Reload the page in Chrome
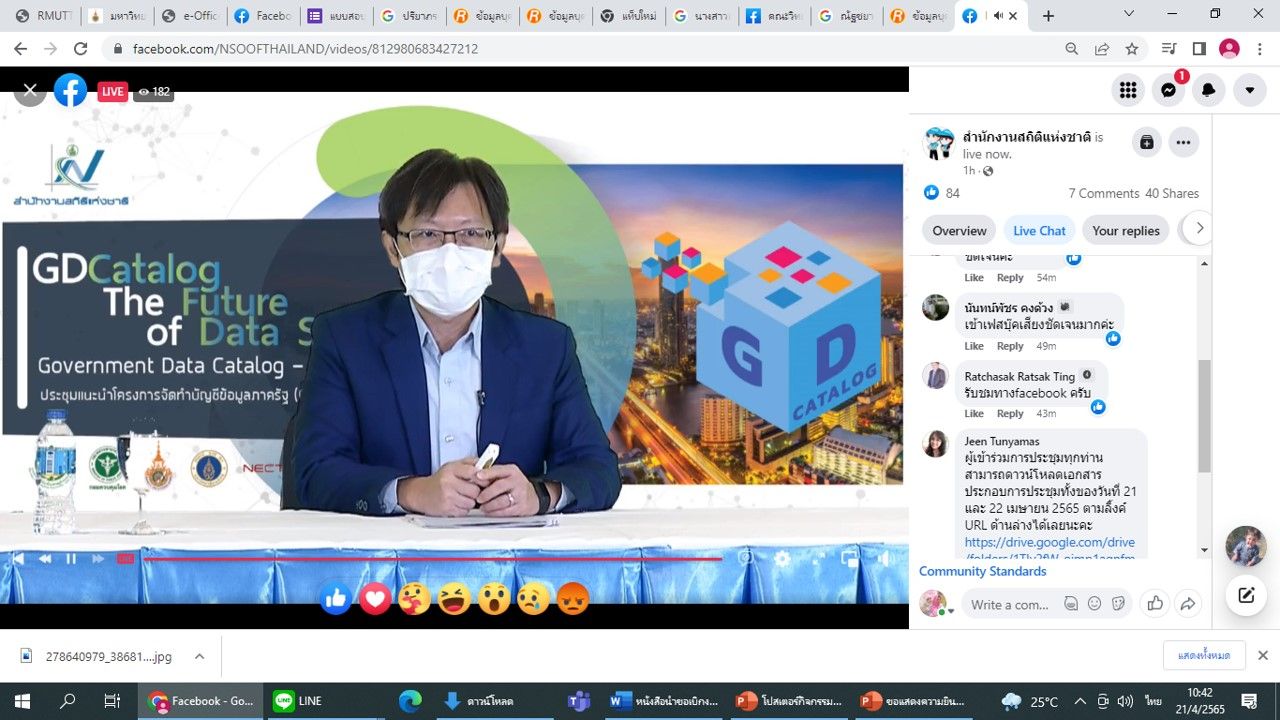Image resolution: width=1280 pixels, height=720 pixels. (x=81, y=48)
